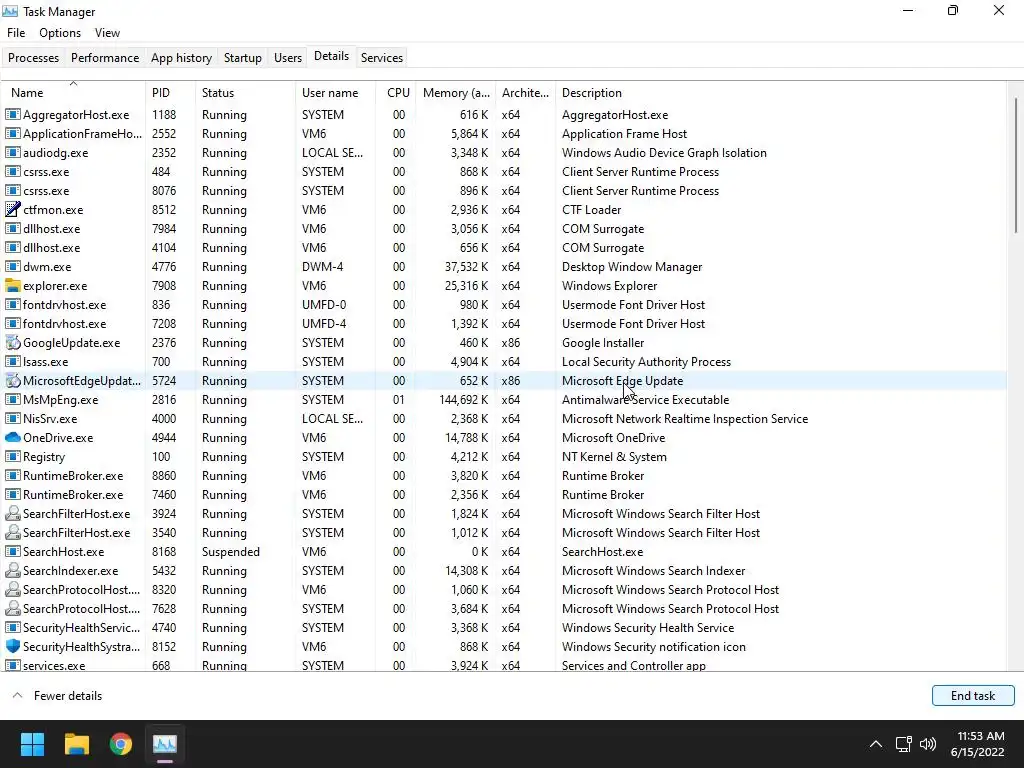Click the Task Manager taskbar icon
The image size is (1024, 768).
click(x=165, y=743)
